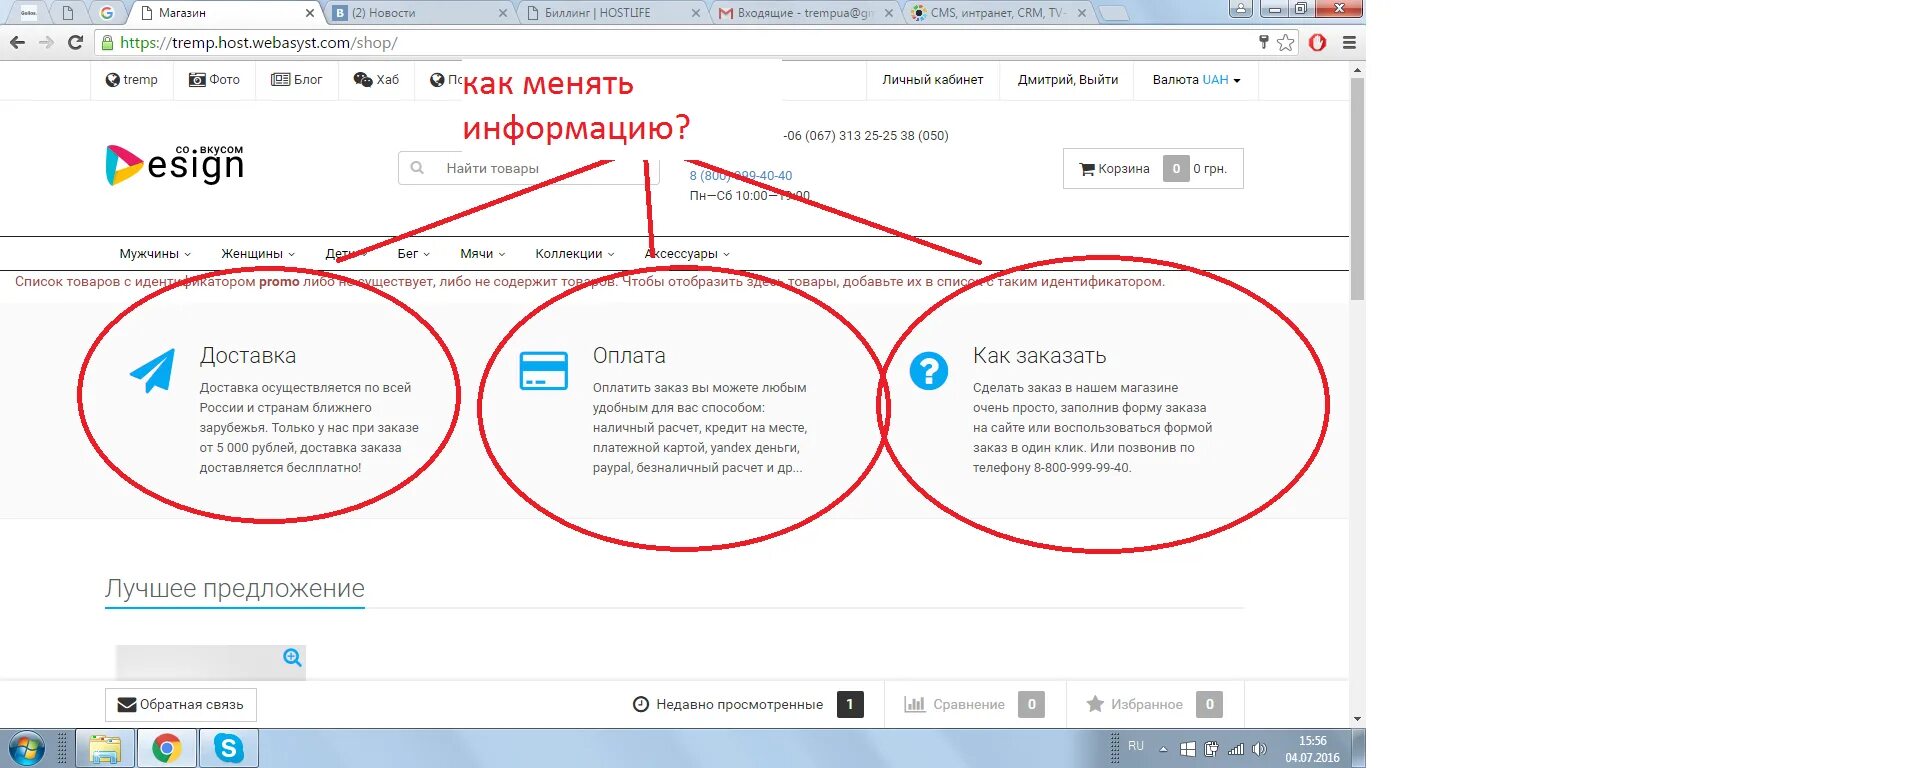Open Skype from the taskbar
Screen dimensions: 1920x768
click(229, 748)
